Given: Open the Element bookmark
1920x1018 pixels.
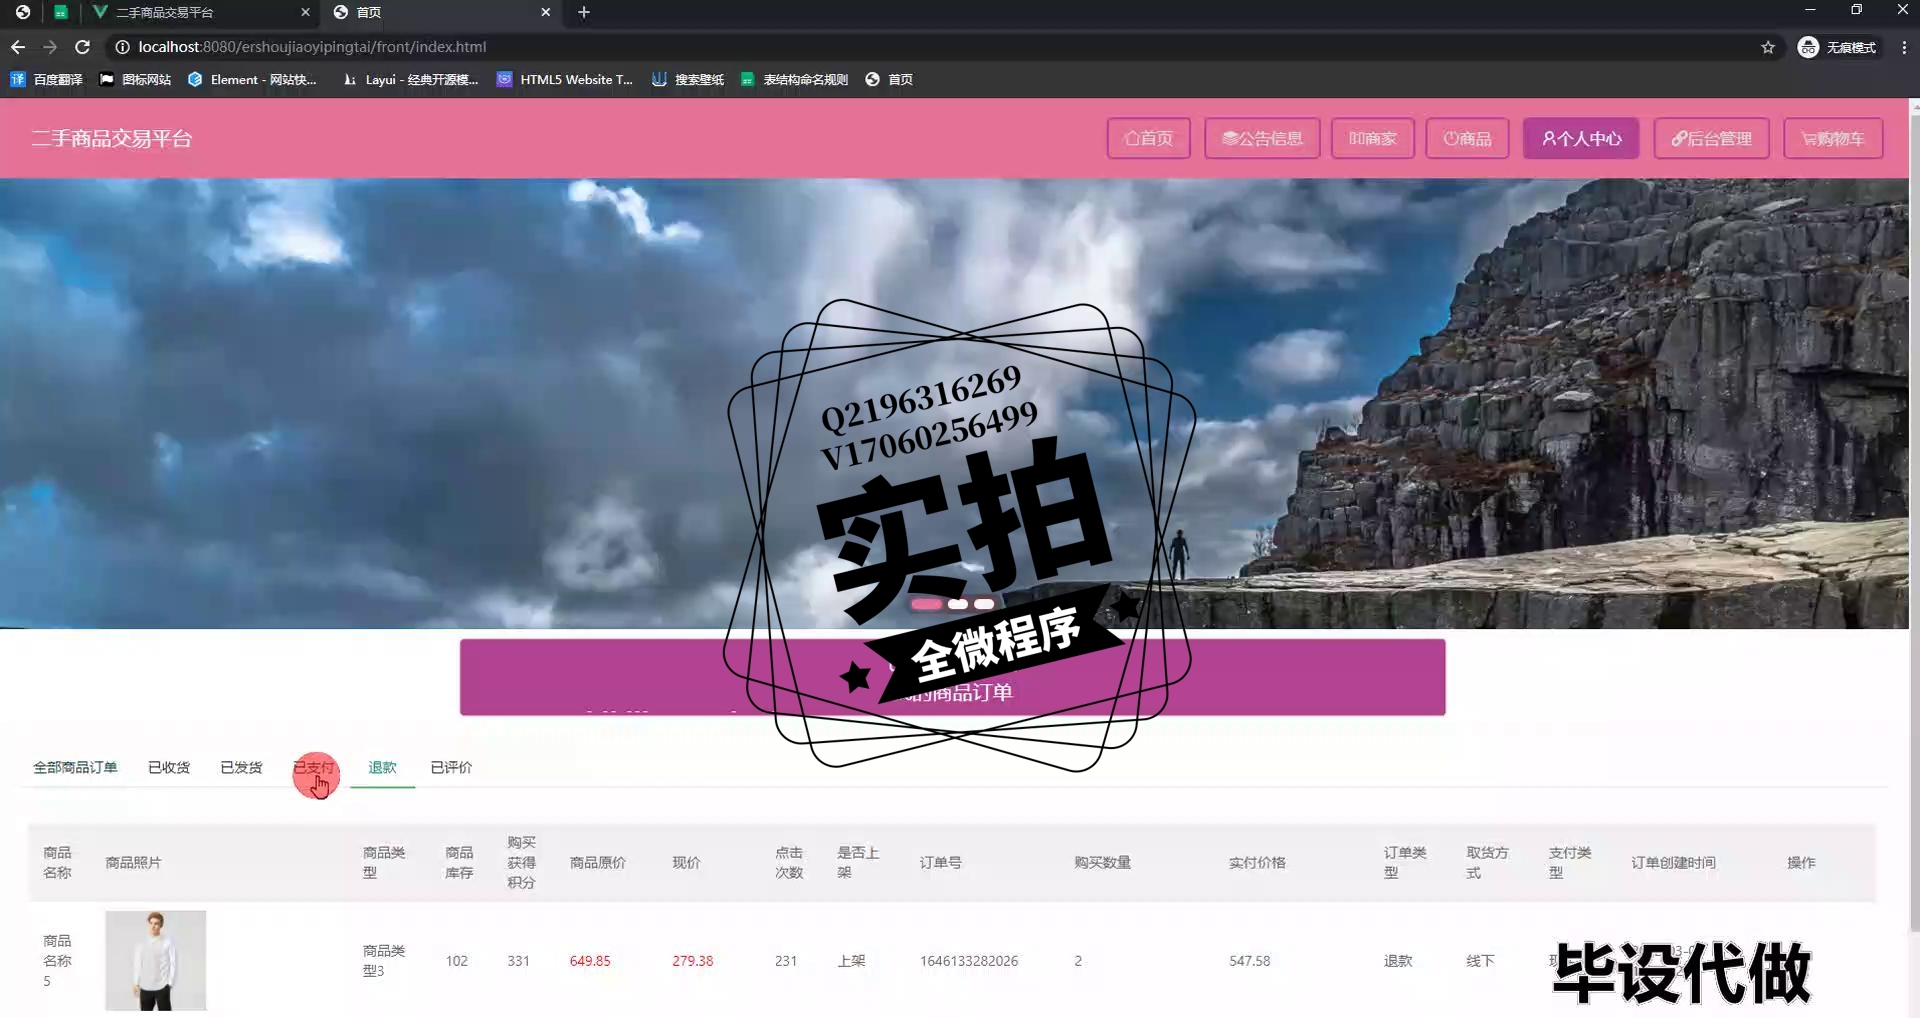Looking at the screenshot, I should tap(252, 80).
